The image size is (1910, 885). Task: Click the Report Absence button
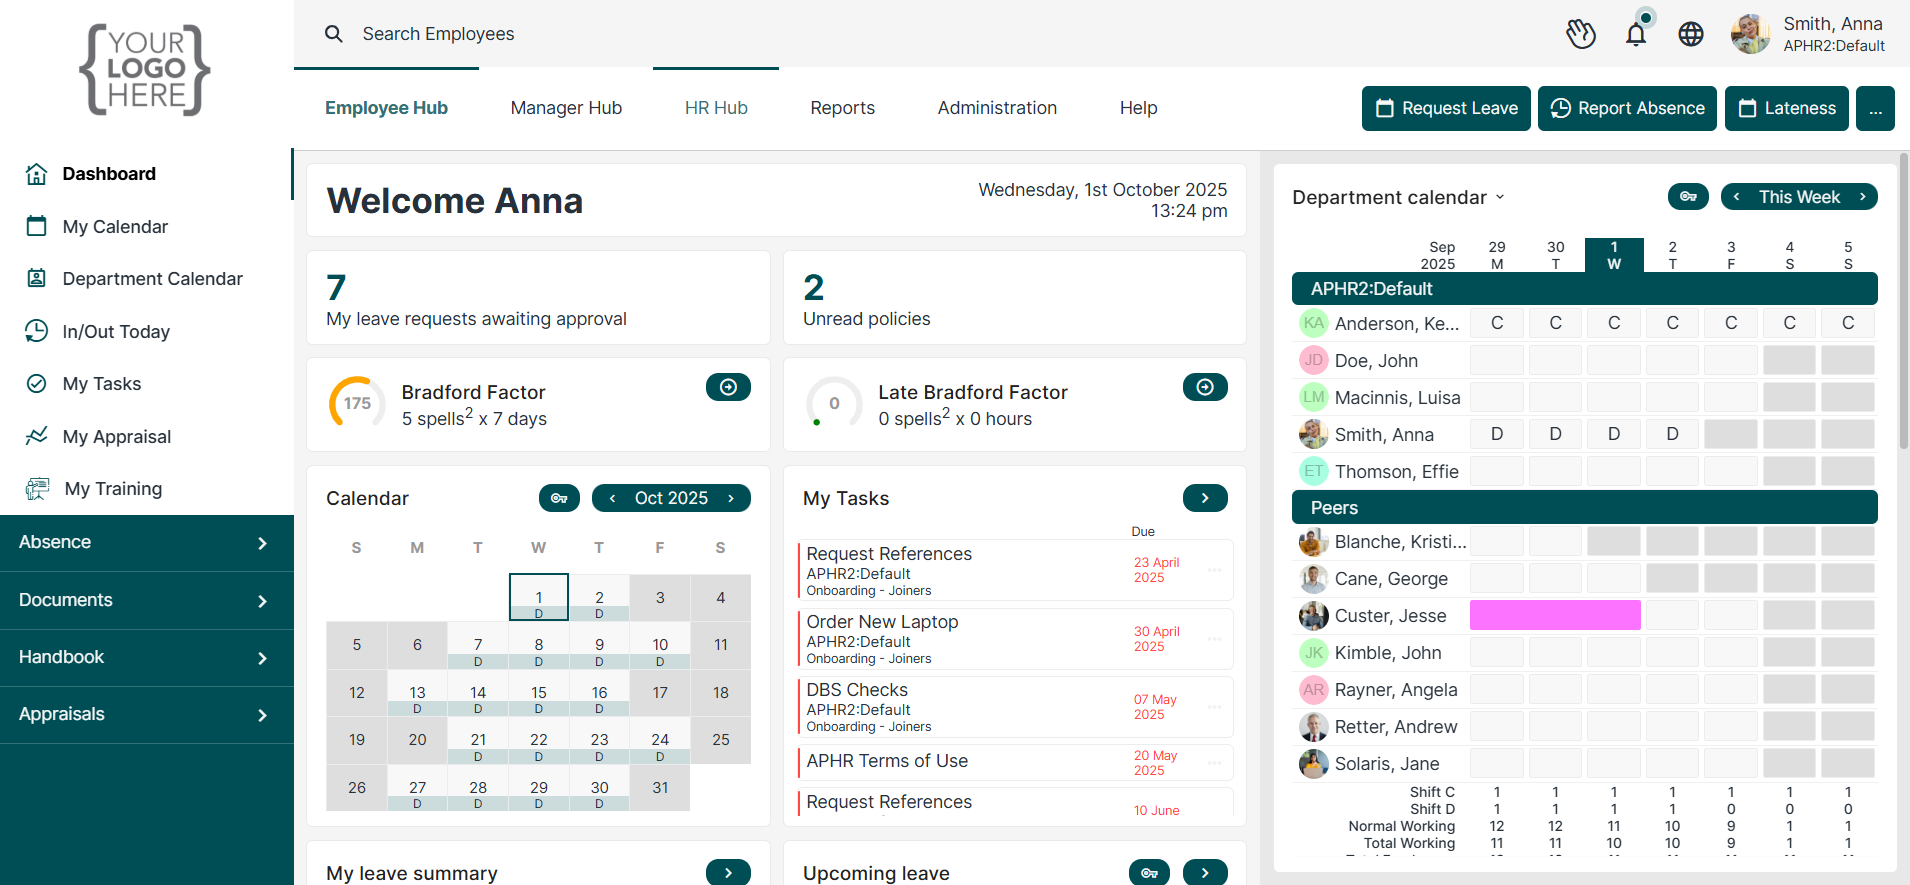(1626, 108)
